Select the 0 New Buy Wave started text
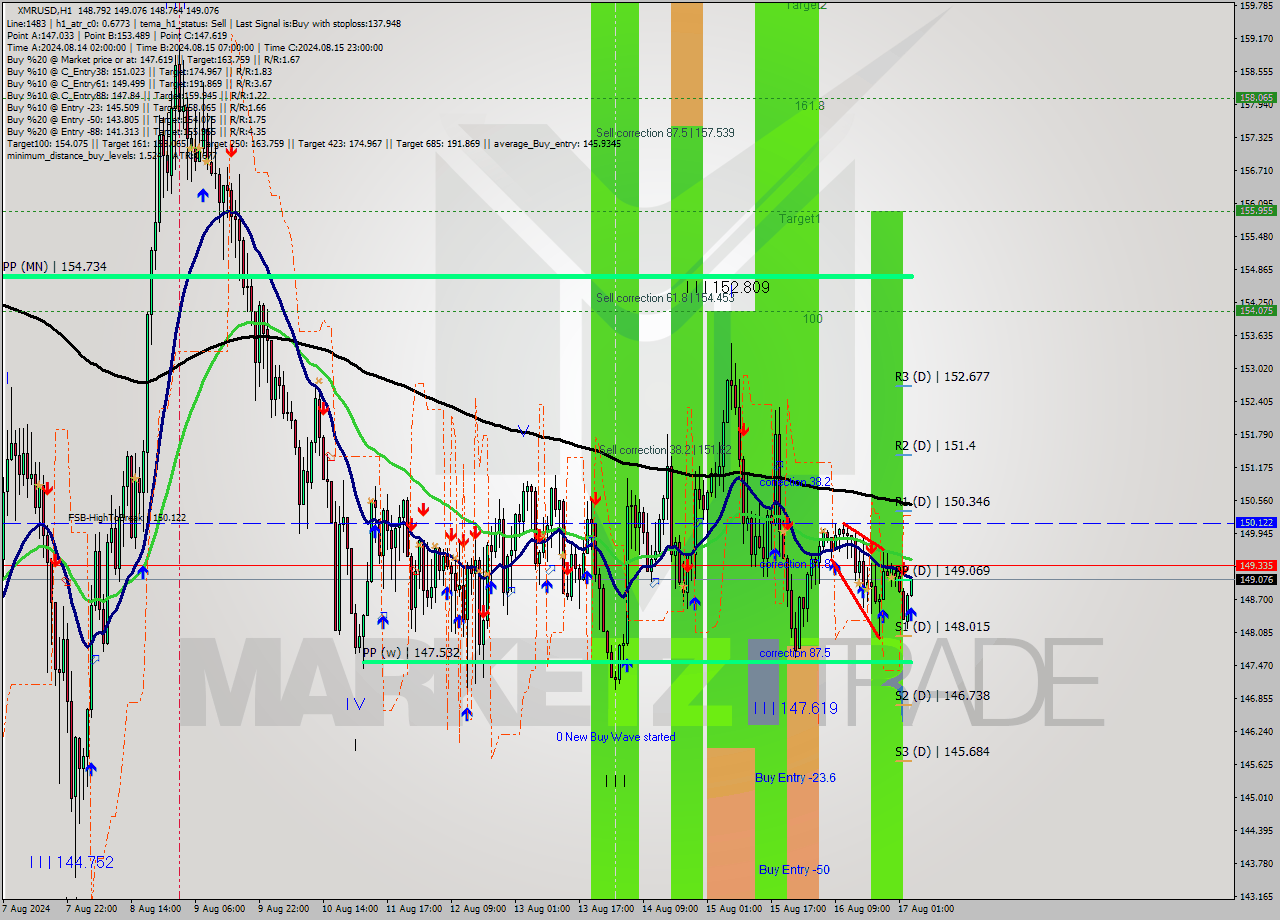This screenshot has width=1280, height=920. (x=616, y=737)
